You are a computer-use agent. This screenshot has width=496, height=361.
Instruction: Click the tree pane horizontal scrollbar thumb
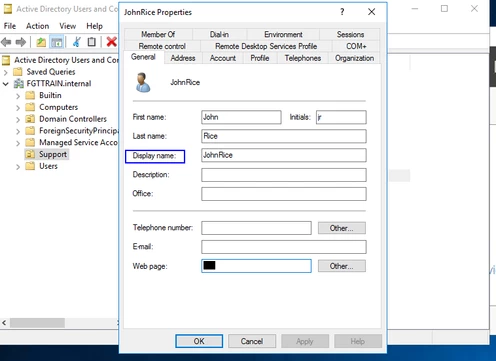pyautogui.click(x=37, y=323)
